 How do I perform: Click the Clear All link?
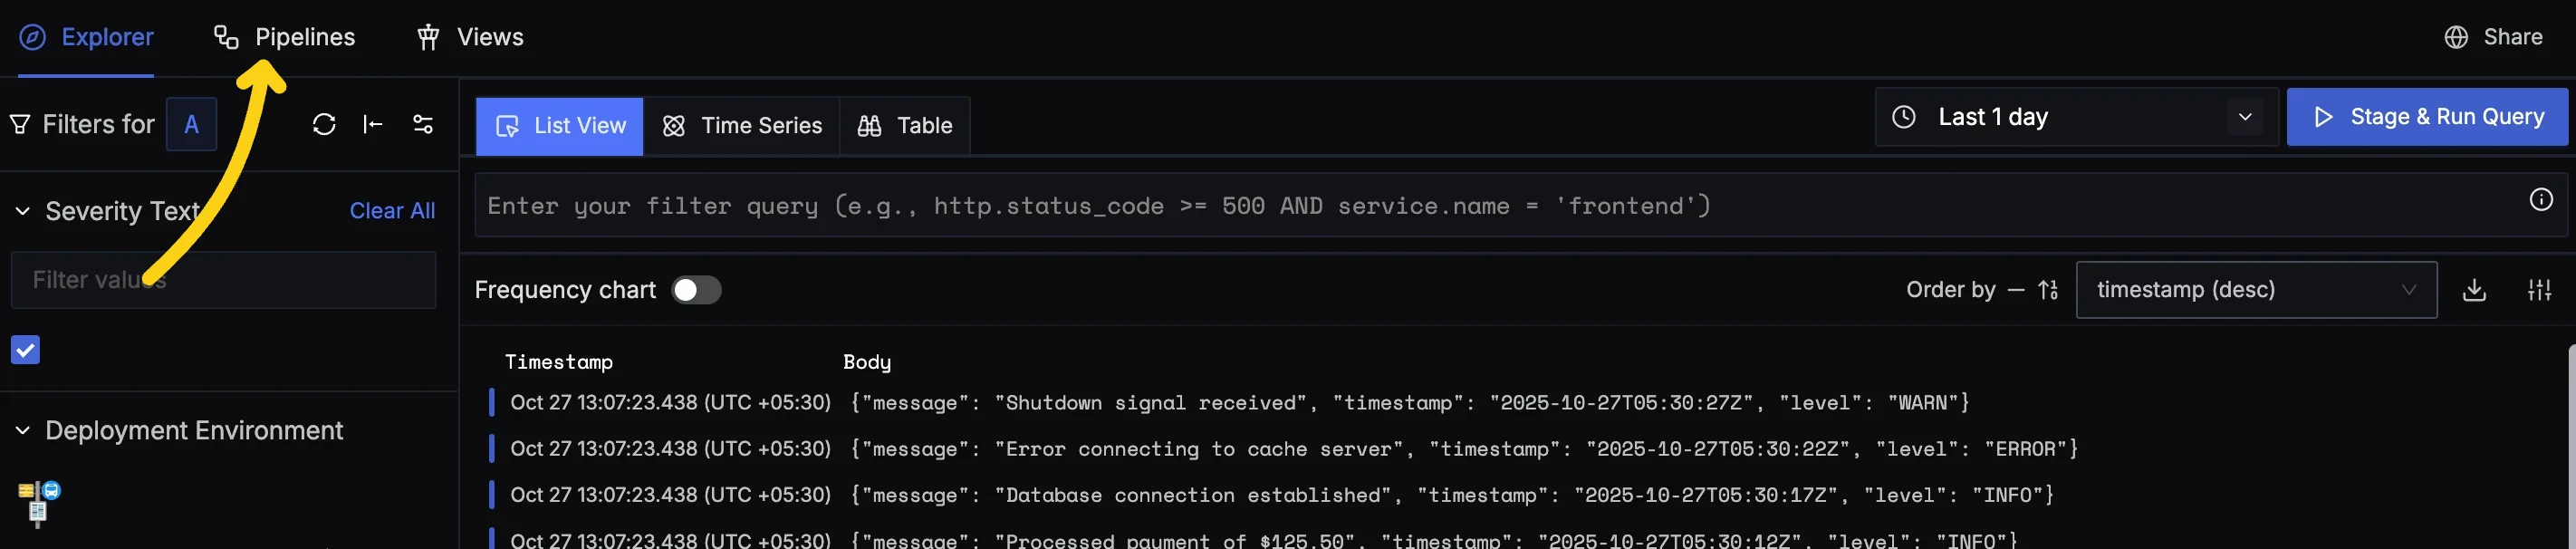coord(392,211)
